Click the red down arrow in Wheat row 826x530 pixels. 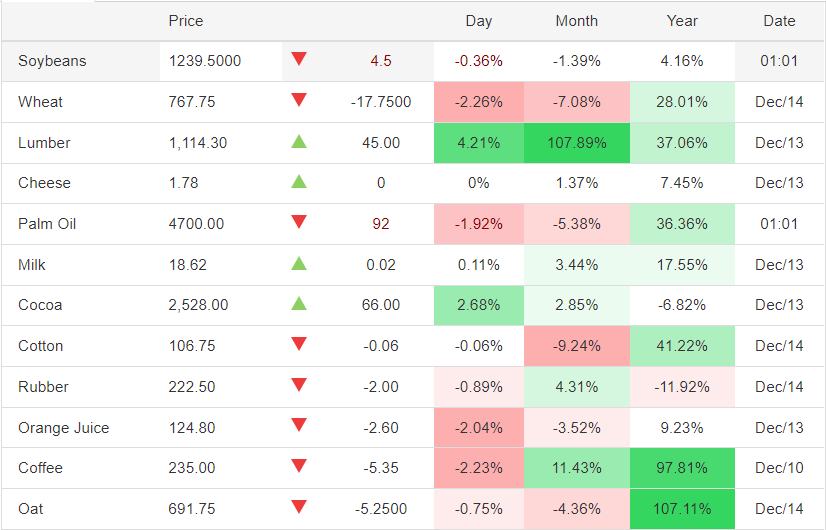[299, 100]
